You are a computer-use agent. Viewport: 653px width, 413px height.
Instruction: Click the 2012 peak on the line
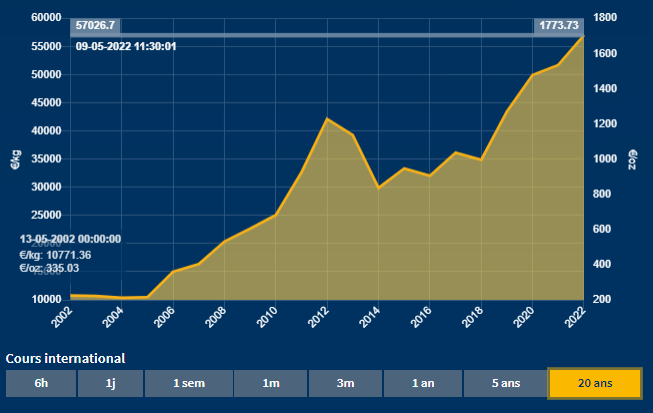pyautogui.click(x=327, y=118)
